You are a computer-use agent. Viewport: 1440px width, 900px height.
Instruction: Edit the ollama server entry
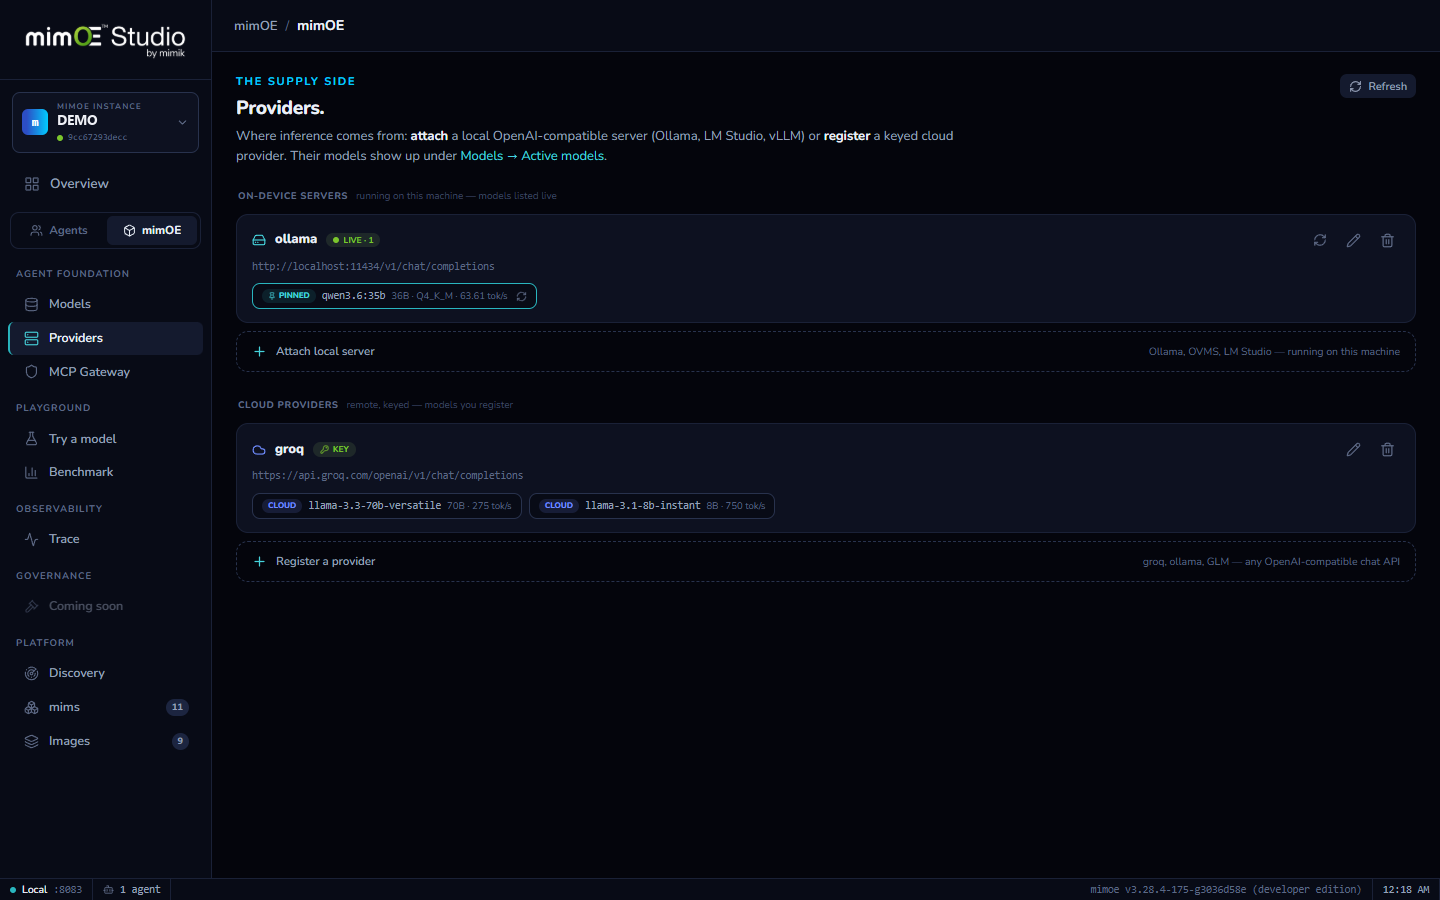pos(1353,240)
